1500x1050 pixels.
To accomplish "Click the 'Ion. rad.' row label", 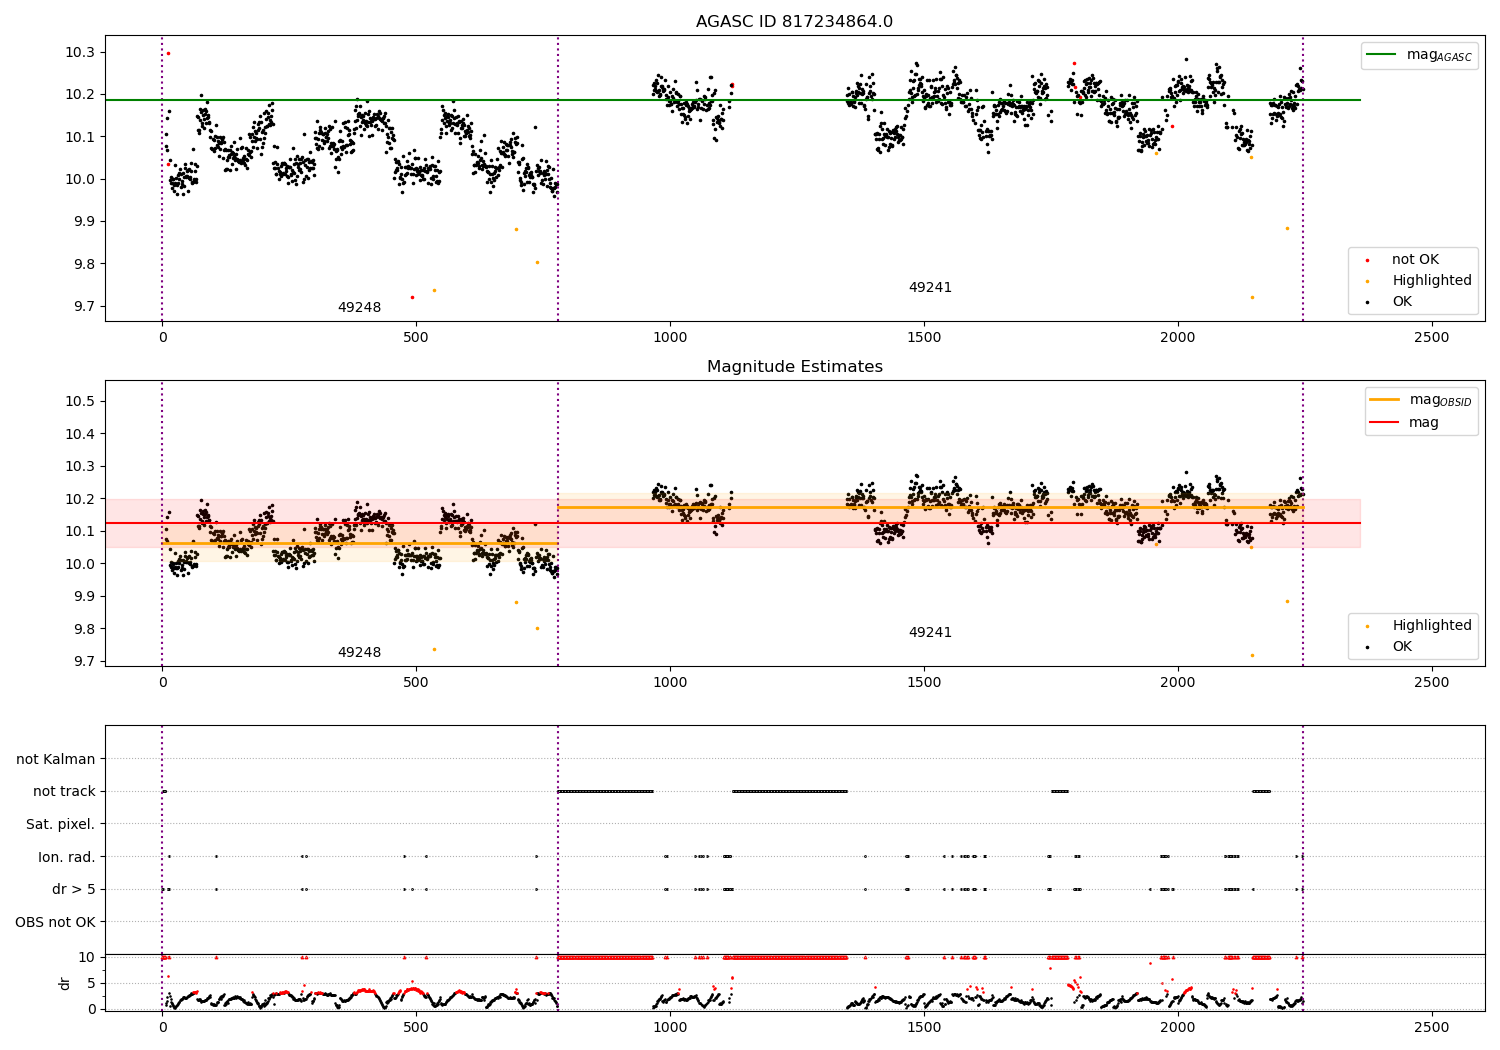I will [x=67, y=857].
